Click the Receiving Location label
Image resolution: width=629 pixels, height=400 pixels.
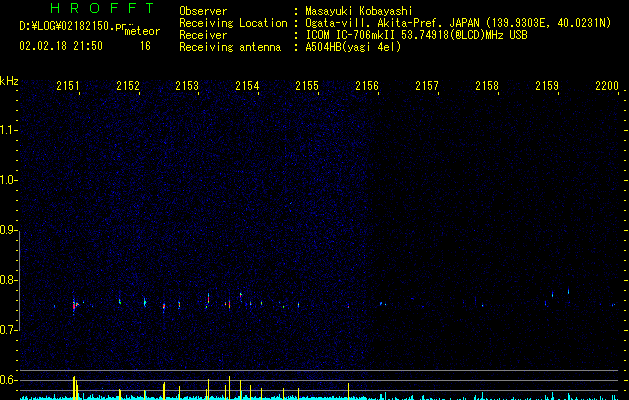(233, 23)
